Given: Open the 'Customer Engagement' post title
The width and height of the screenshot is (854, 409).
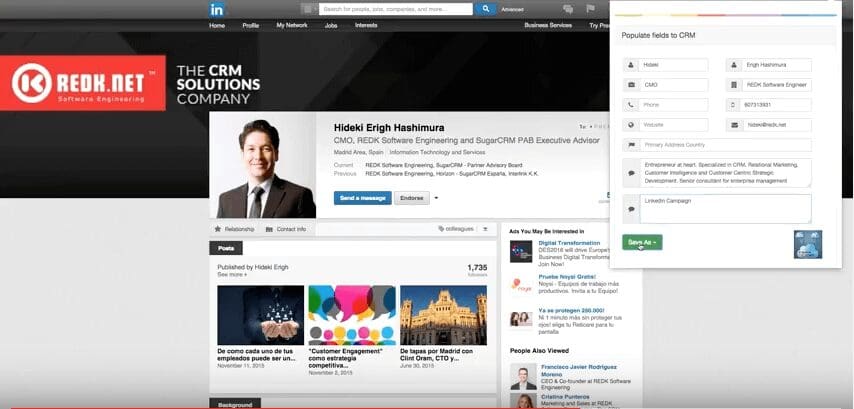Looking at the screenshot, I should pos(345,358).
